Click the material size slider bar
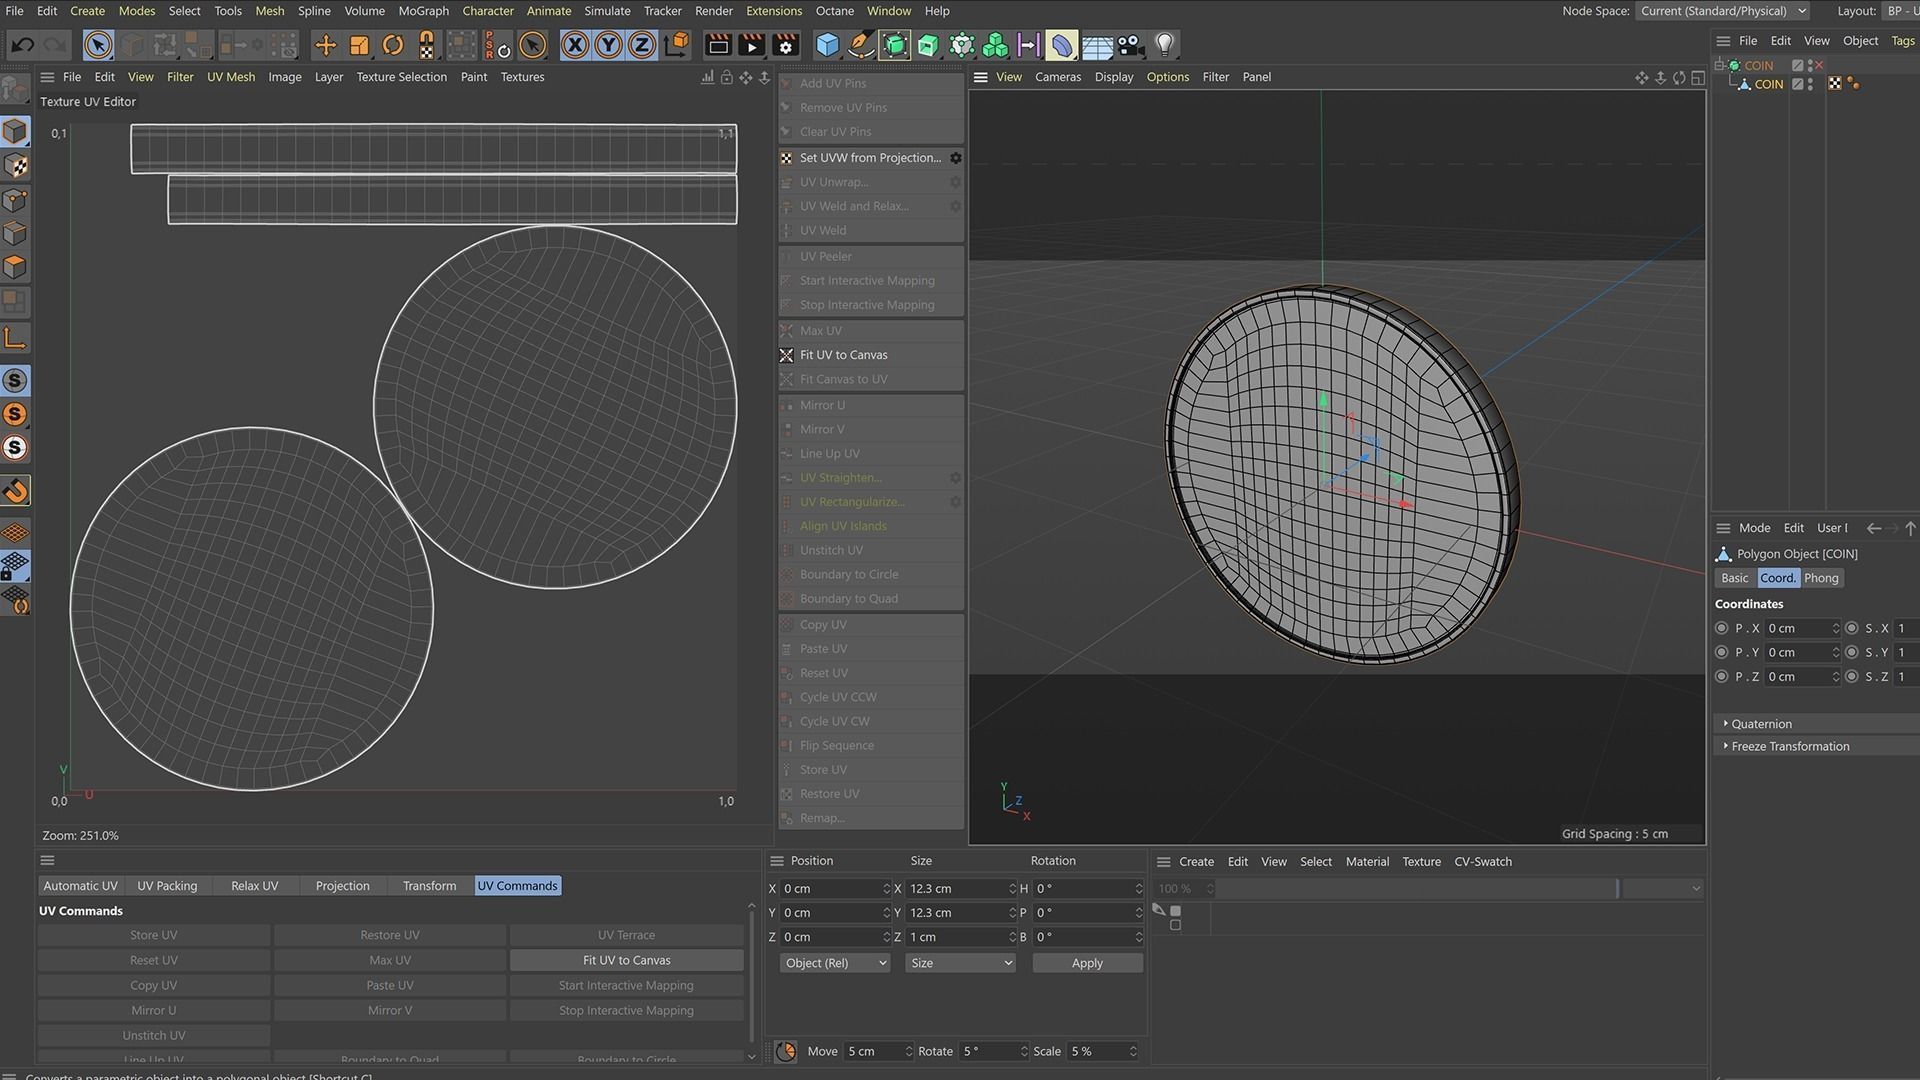Image resolution: width=1920 pixels, height=1080 pixels. pos(1416,889)
